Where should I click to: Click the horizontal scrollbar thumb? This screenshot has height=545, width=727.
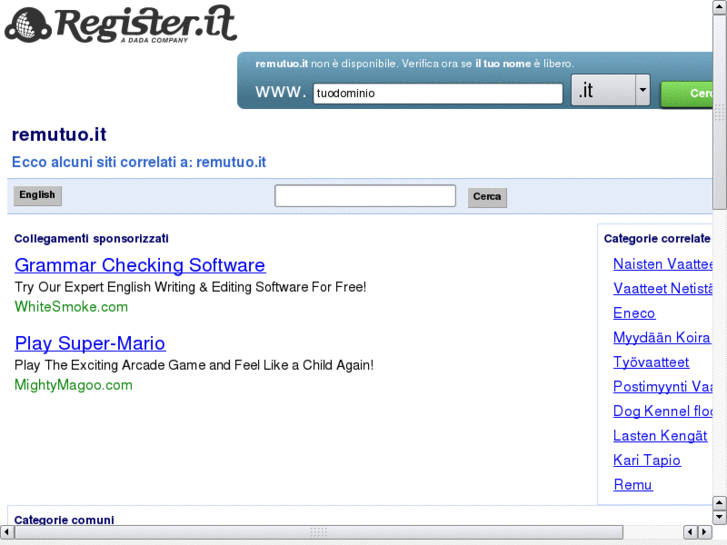coord(319,532)
